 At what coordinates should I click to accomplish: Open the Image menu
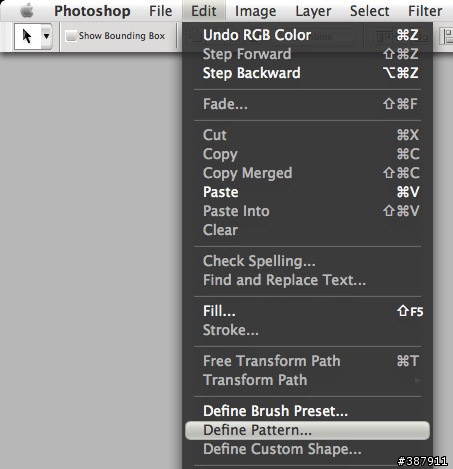coord(255,11)
